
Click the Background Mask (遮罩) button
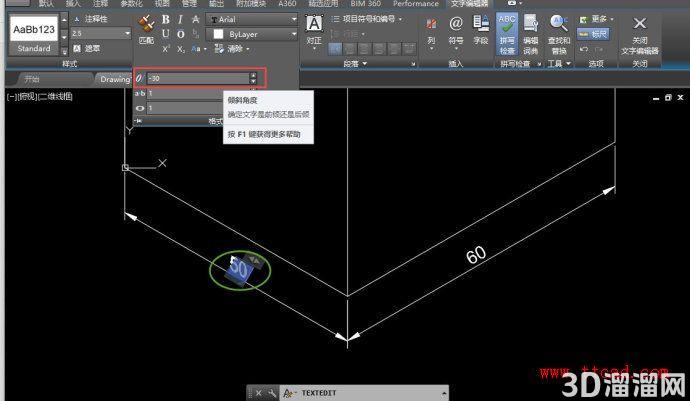[87, 48]
